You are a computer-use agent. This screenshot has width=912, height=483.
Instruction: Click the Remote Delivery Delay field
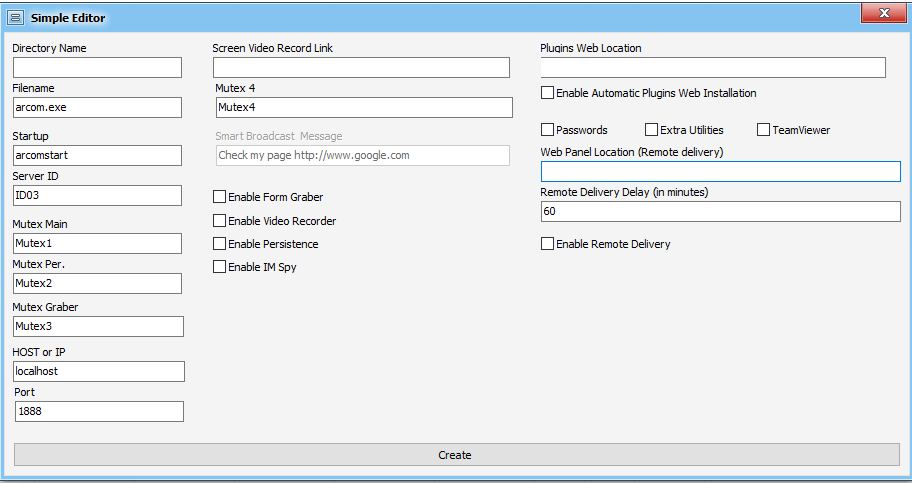(720, 211)
